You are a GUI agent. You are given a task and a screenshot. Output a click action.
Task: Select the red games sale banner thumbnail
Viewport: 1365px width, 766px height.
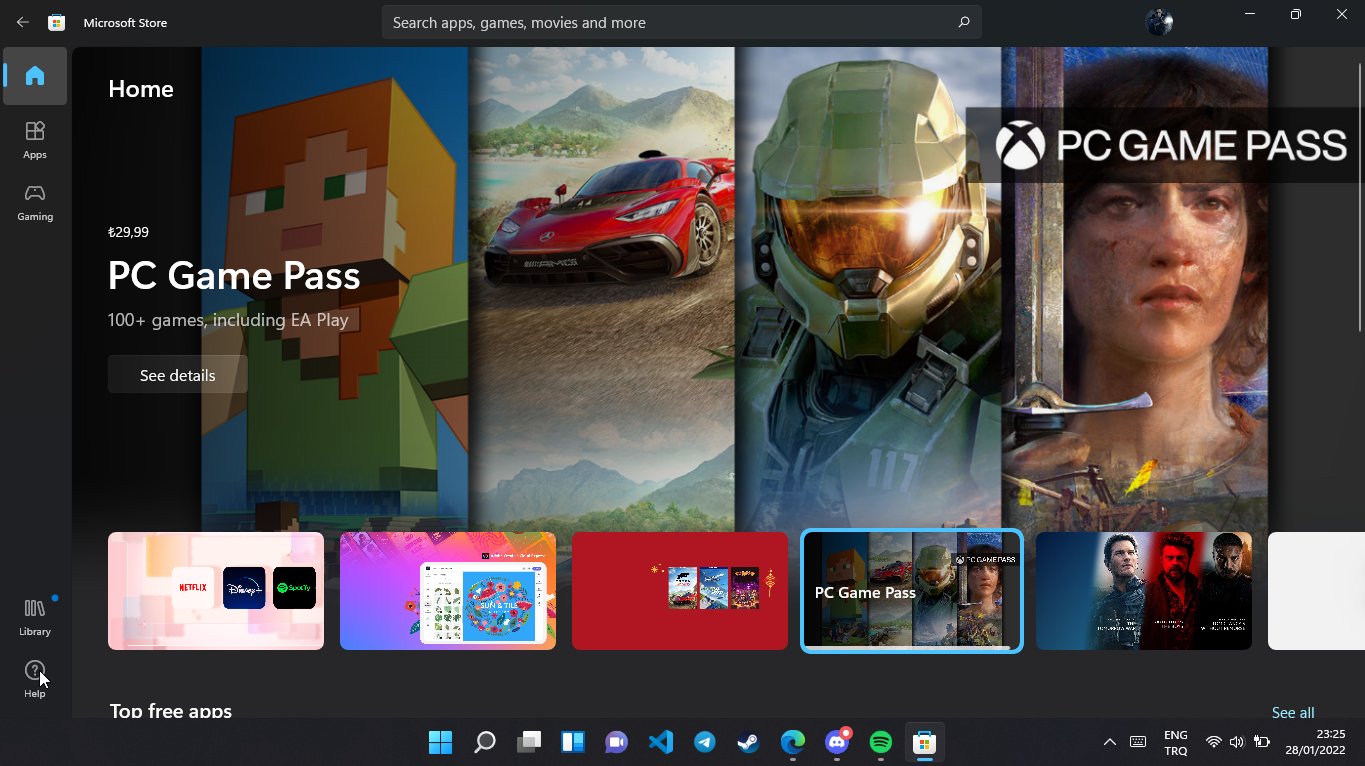pos(680,591)
